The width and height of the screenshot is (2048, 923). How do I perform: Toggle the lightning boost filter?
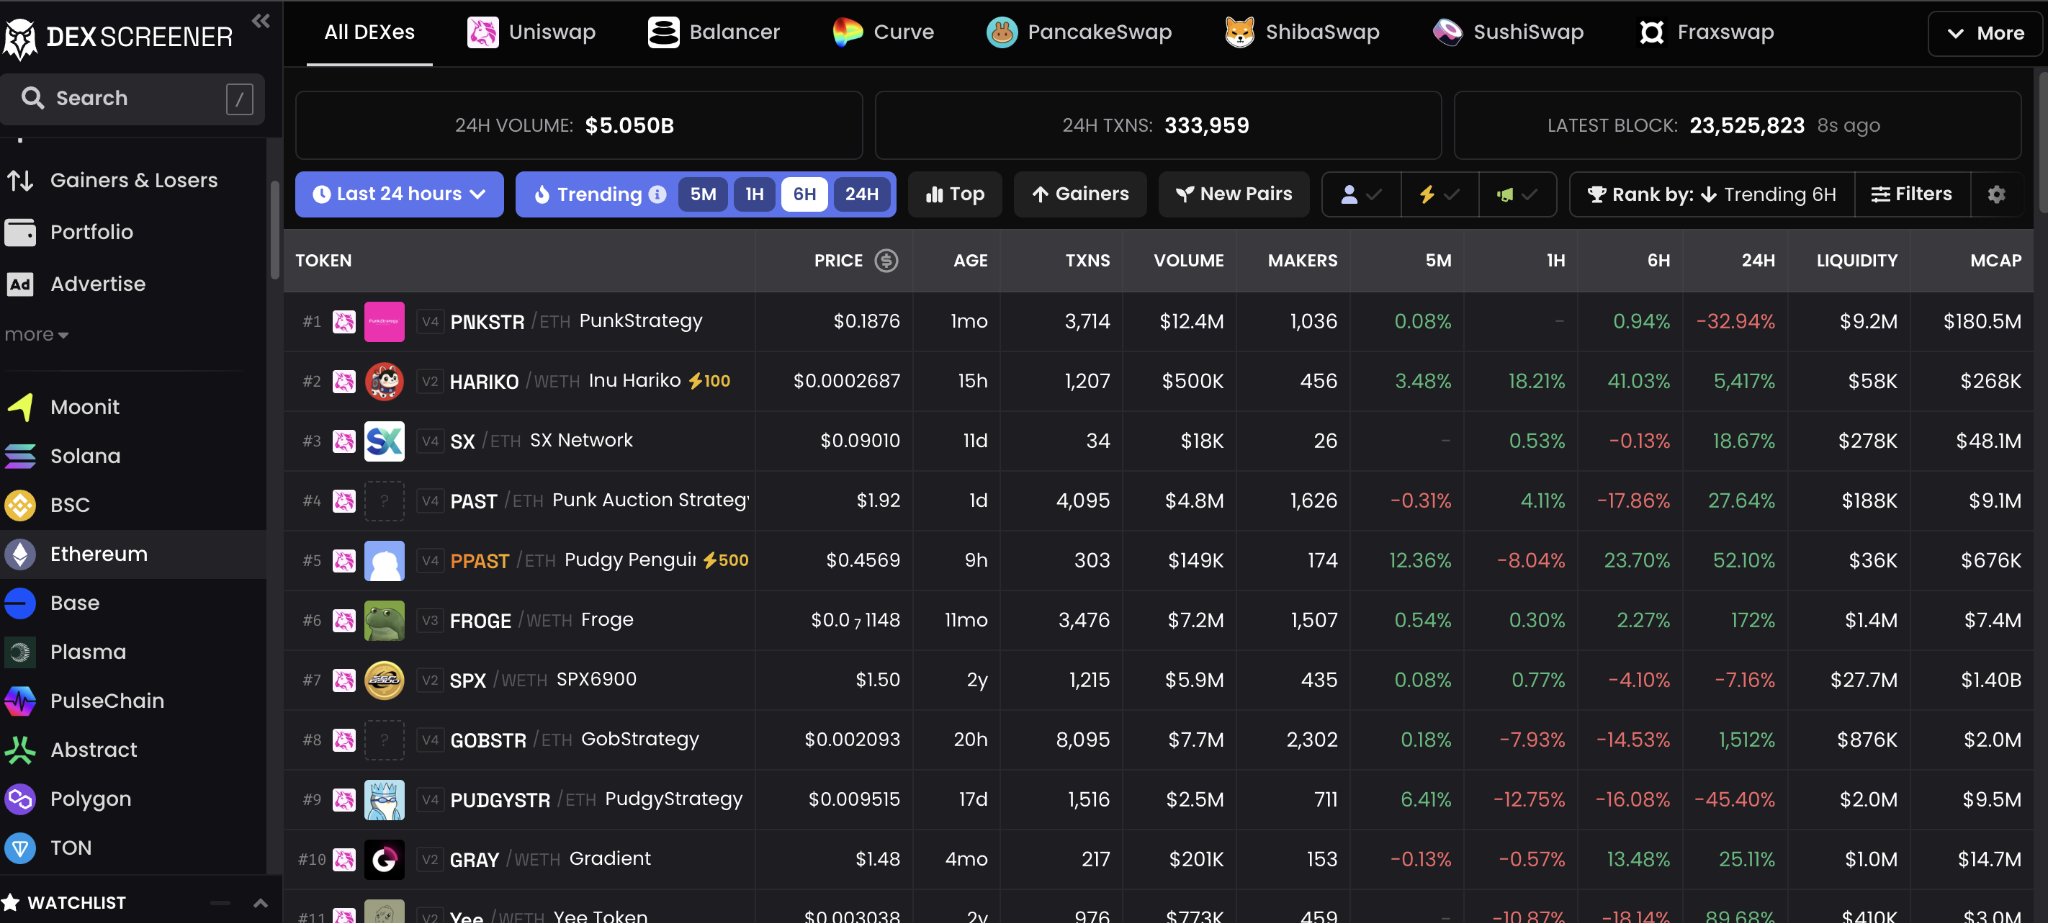[1439, 194]
